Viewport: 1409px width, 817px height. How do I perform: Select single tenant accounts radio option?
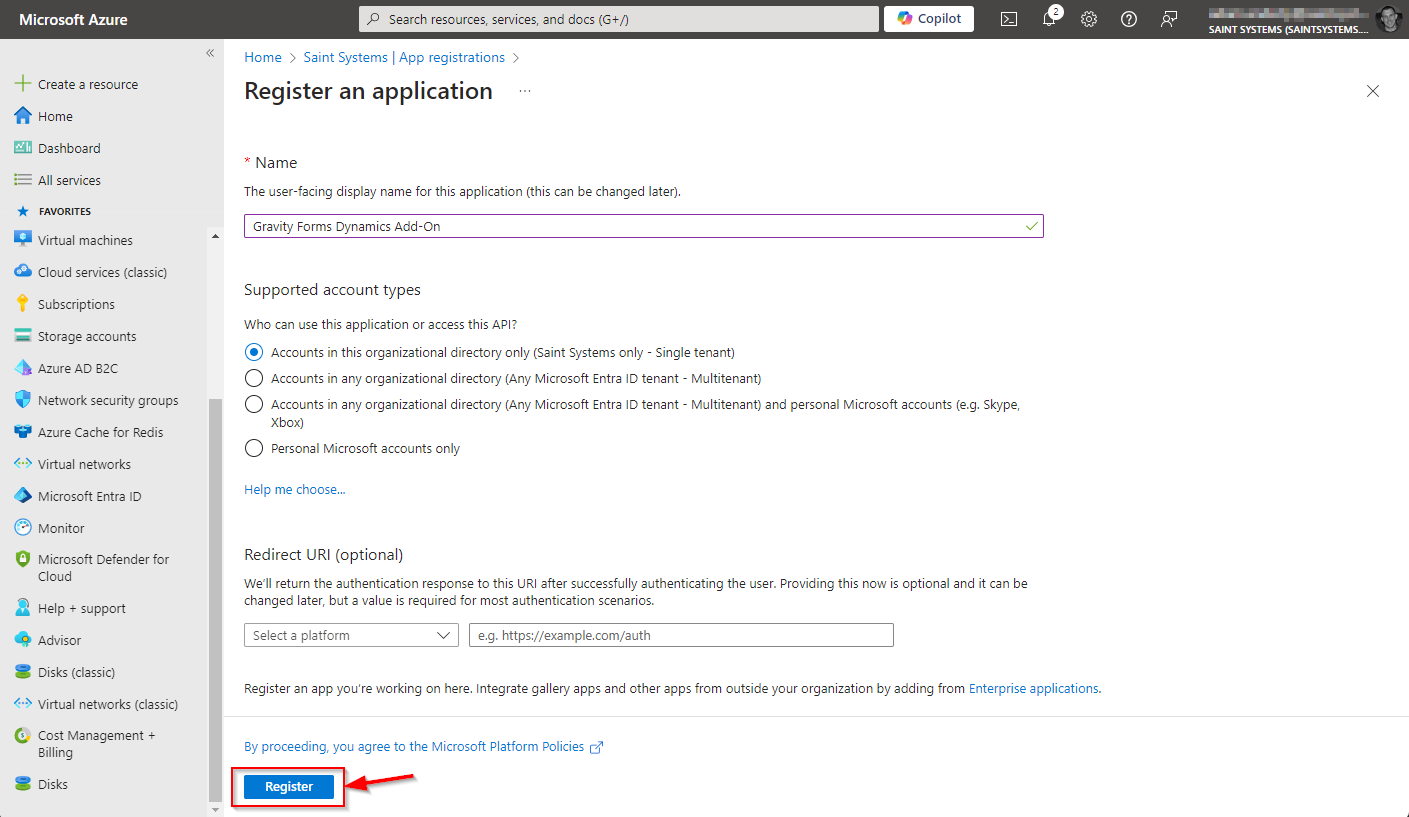tap(254, 352)
